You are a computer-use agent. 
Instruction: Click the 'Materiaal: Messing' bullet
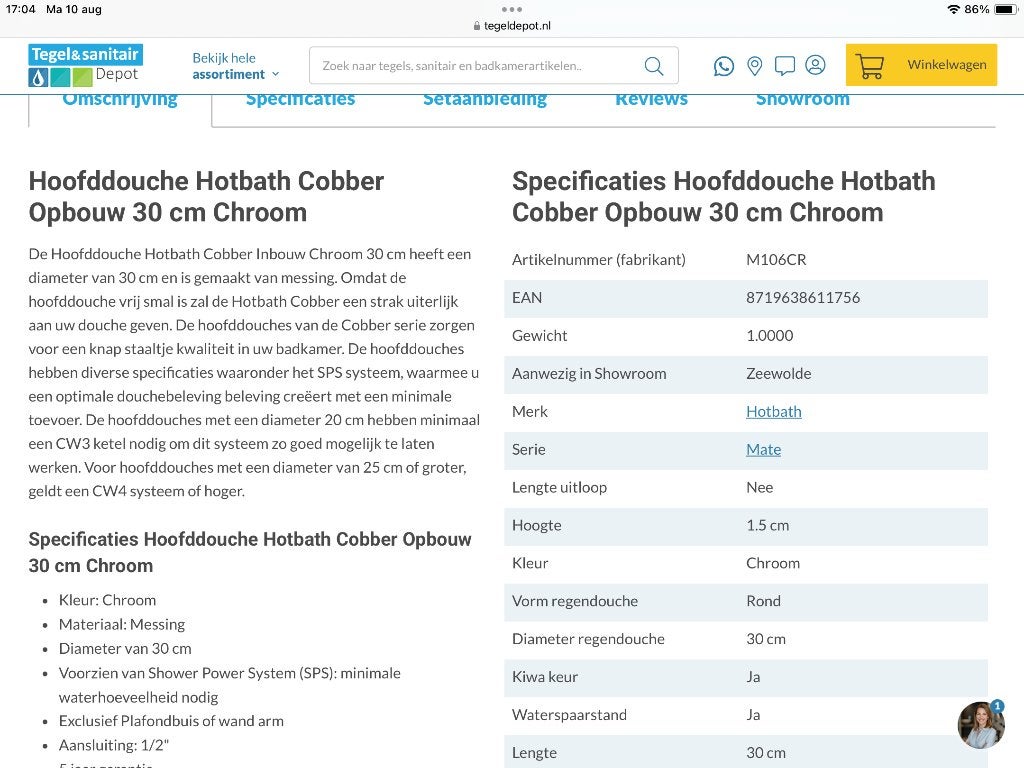122,624
